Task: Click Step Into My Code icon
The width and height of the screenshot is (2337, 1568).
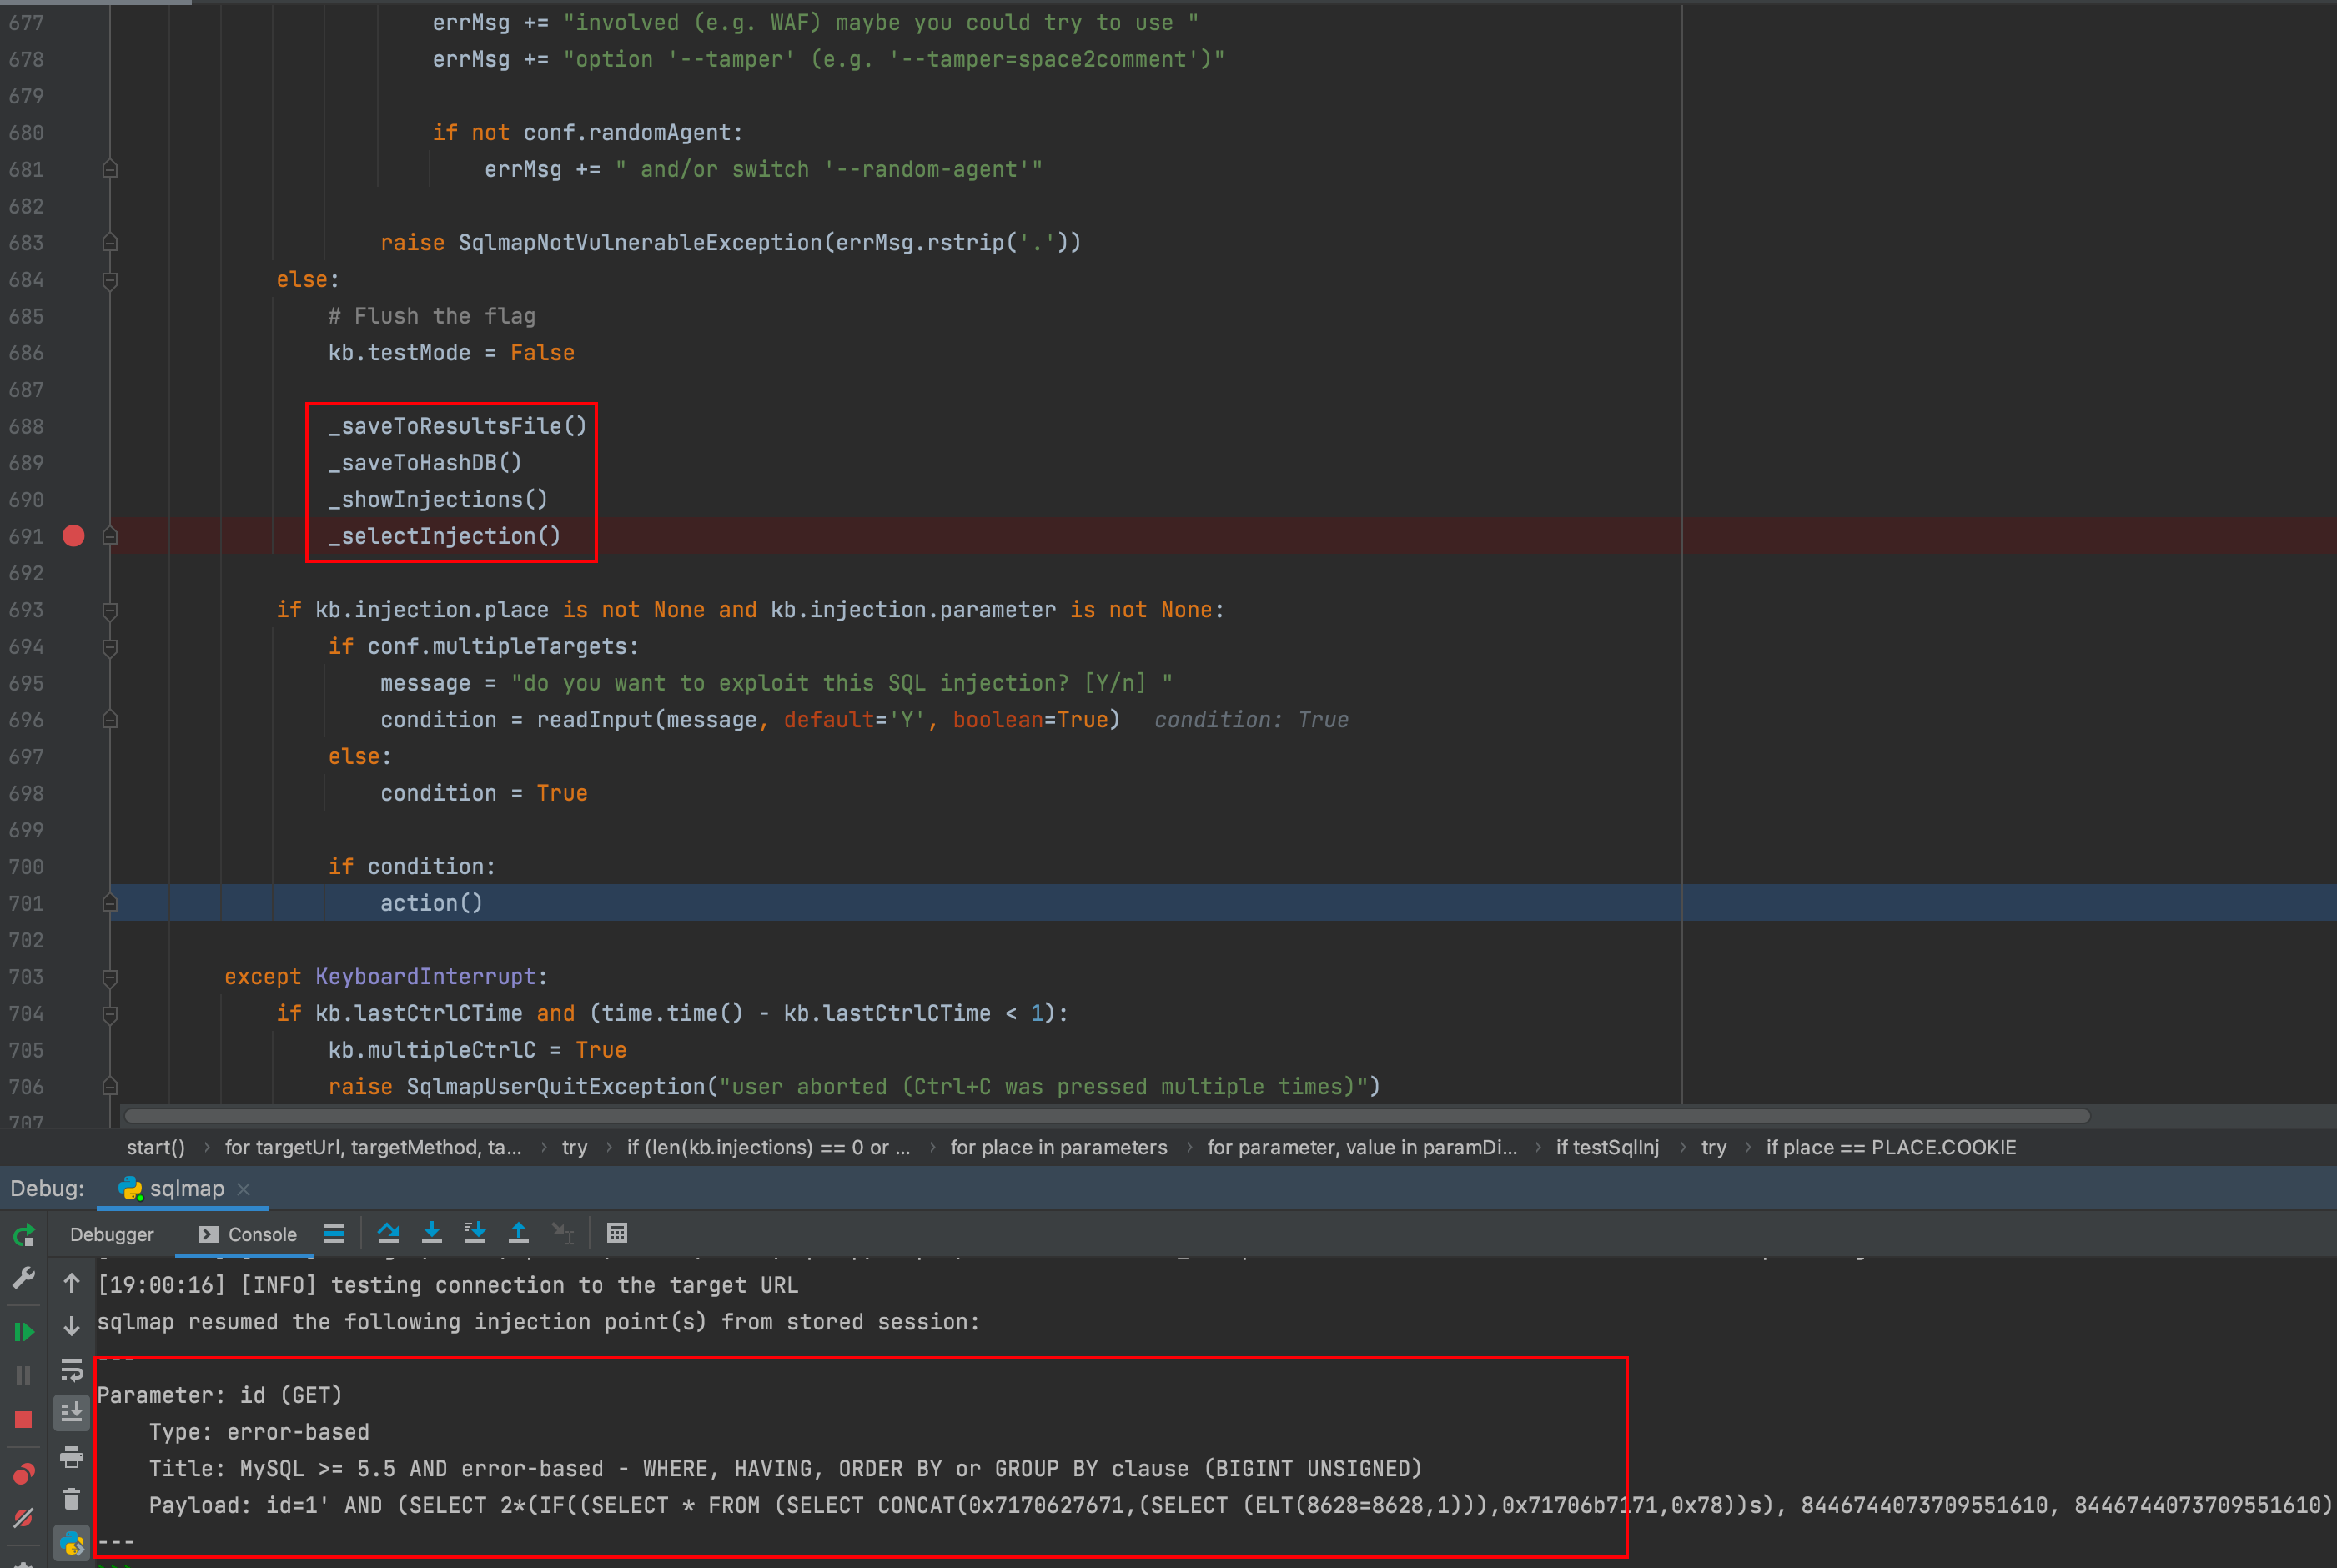Action: [x=475, y=1233]
